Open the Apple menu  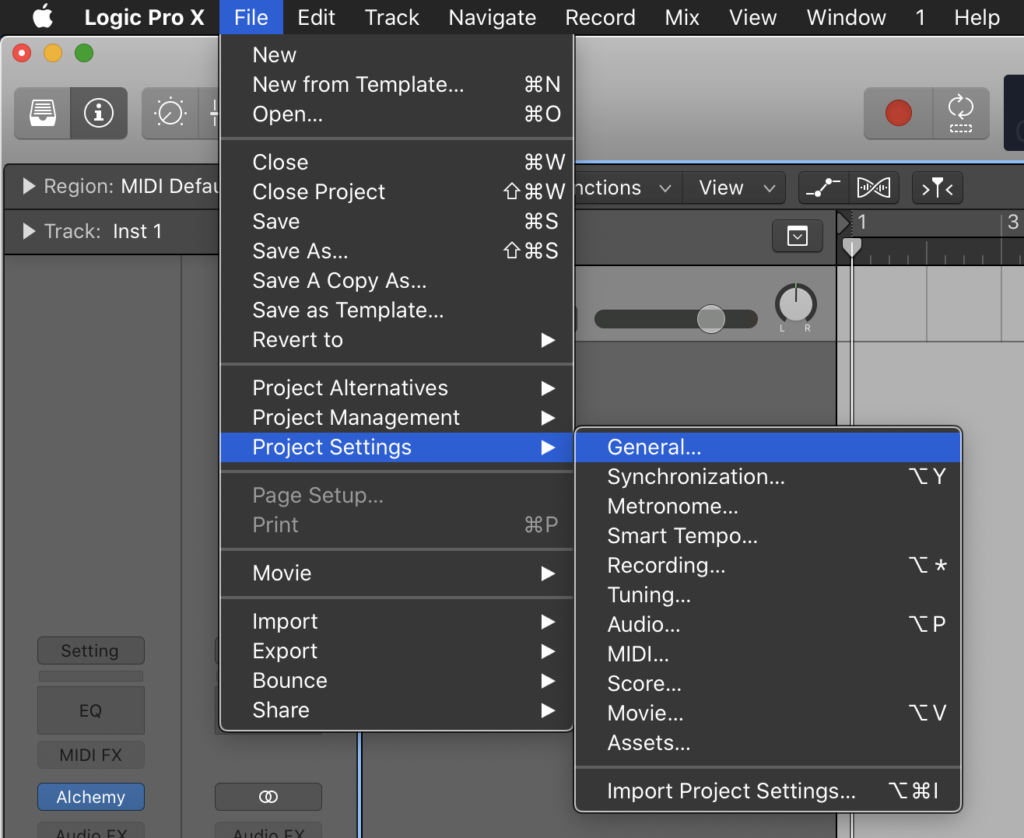42,16
